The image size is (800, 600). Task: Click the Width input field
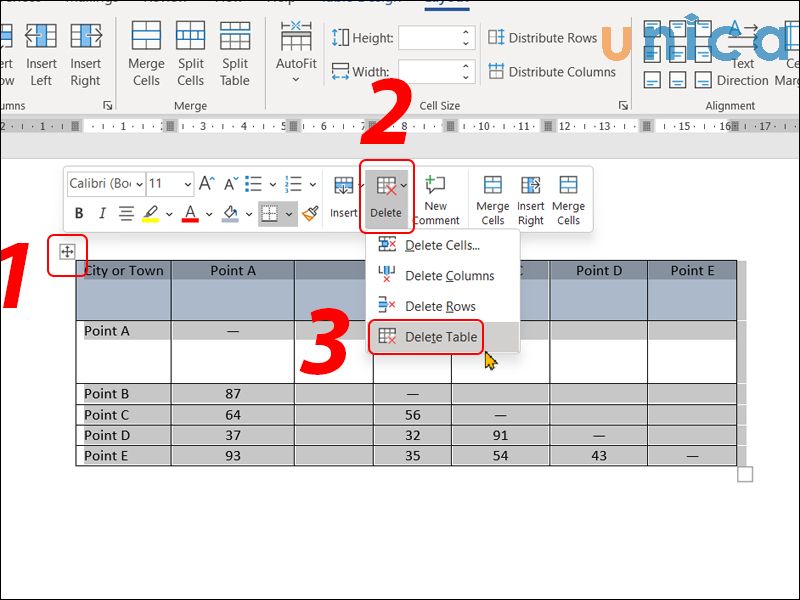click(x=429, y=71)
